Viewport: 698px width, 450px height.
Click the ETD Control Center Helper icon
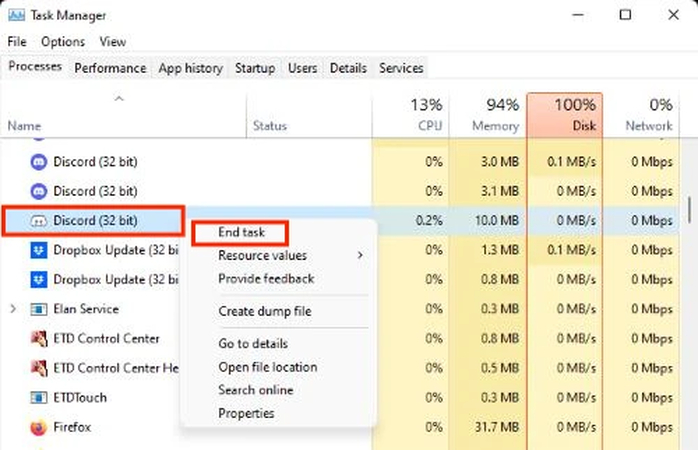coord(39,368)
